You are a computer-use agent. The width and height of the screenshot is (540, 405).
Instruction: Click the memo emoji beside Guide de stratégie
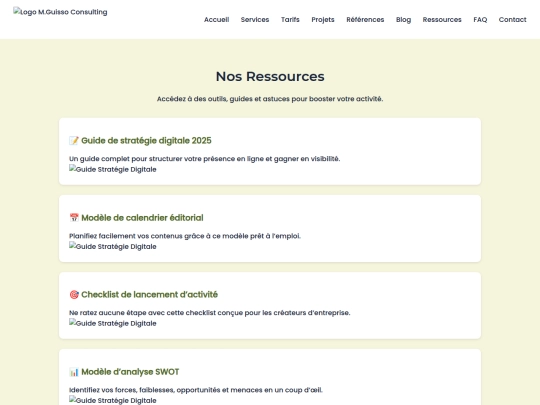74,141
